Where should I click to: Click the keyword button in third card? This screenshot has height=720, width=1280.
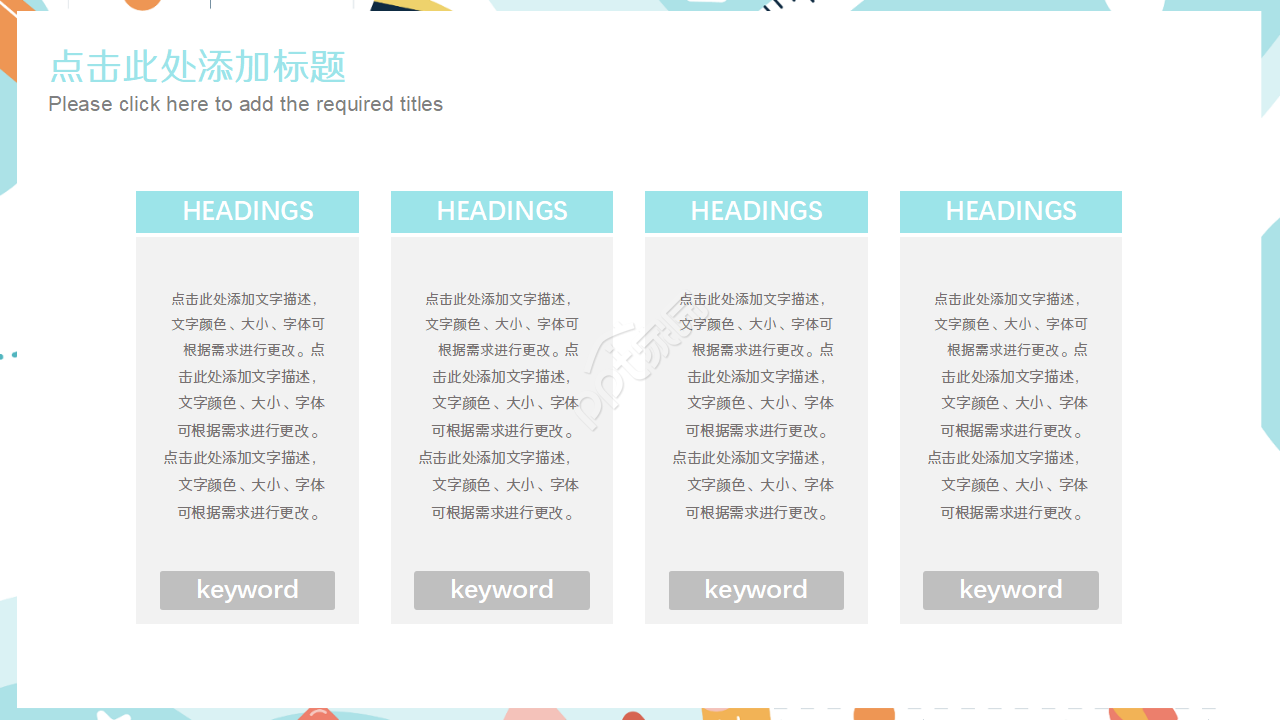pyautogui.click(x=756, y=590)
